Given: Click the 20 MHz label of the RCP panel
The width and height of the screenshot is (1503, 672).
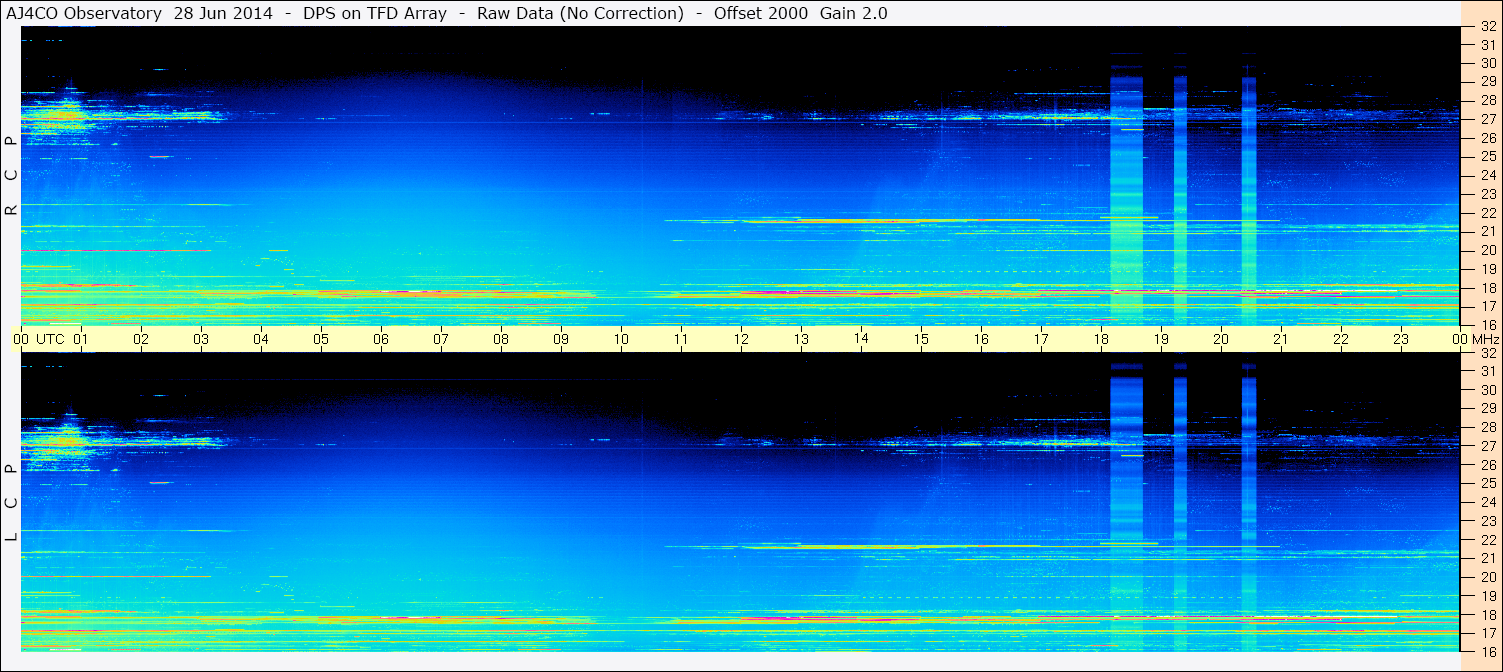Looking at the screenshot, I should tap(1488, 250).
